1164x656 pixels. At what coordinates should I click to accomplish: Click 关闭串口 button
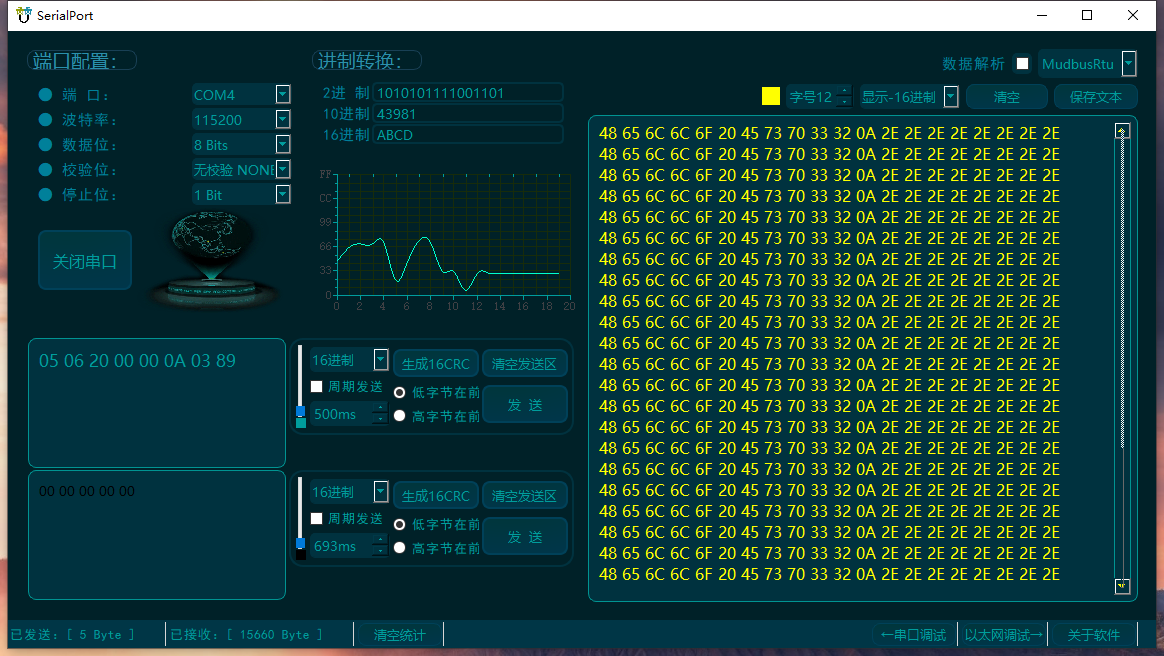point(85,260)
